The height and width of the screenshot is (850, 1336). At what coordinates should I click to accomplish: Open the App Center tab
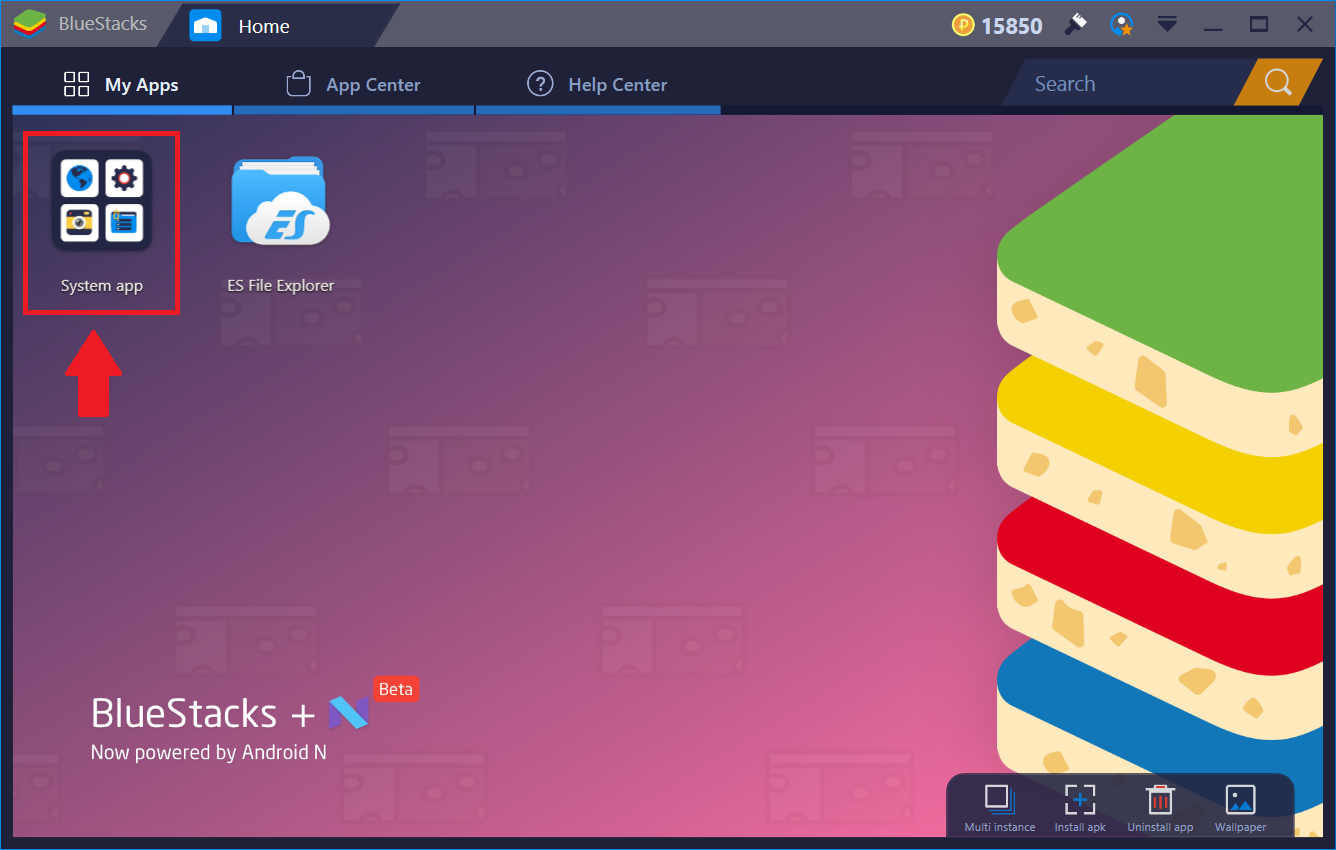click(x=353, y=84)
